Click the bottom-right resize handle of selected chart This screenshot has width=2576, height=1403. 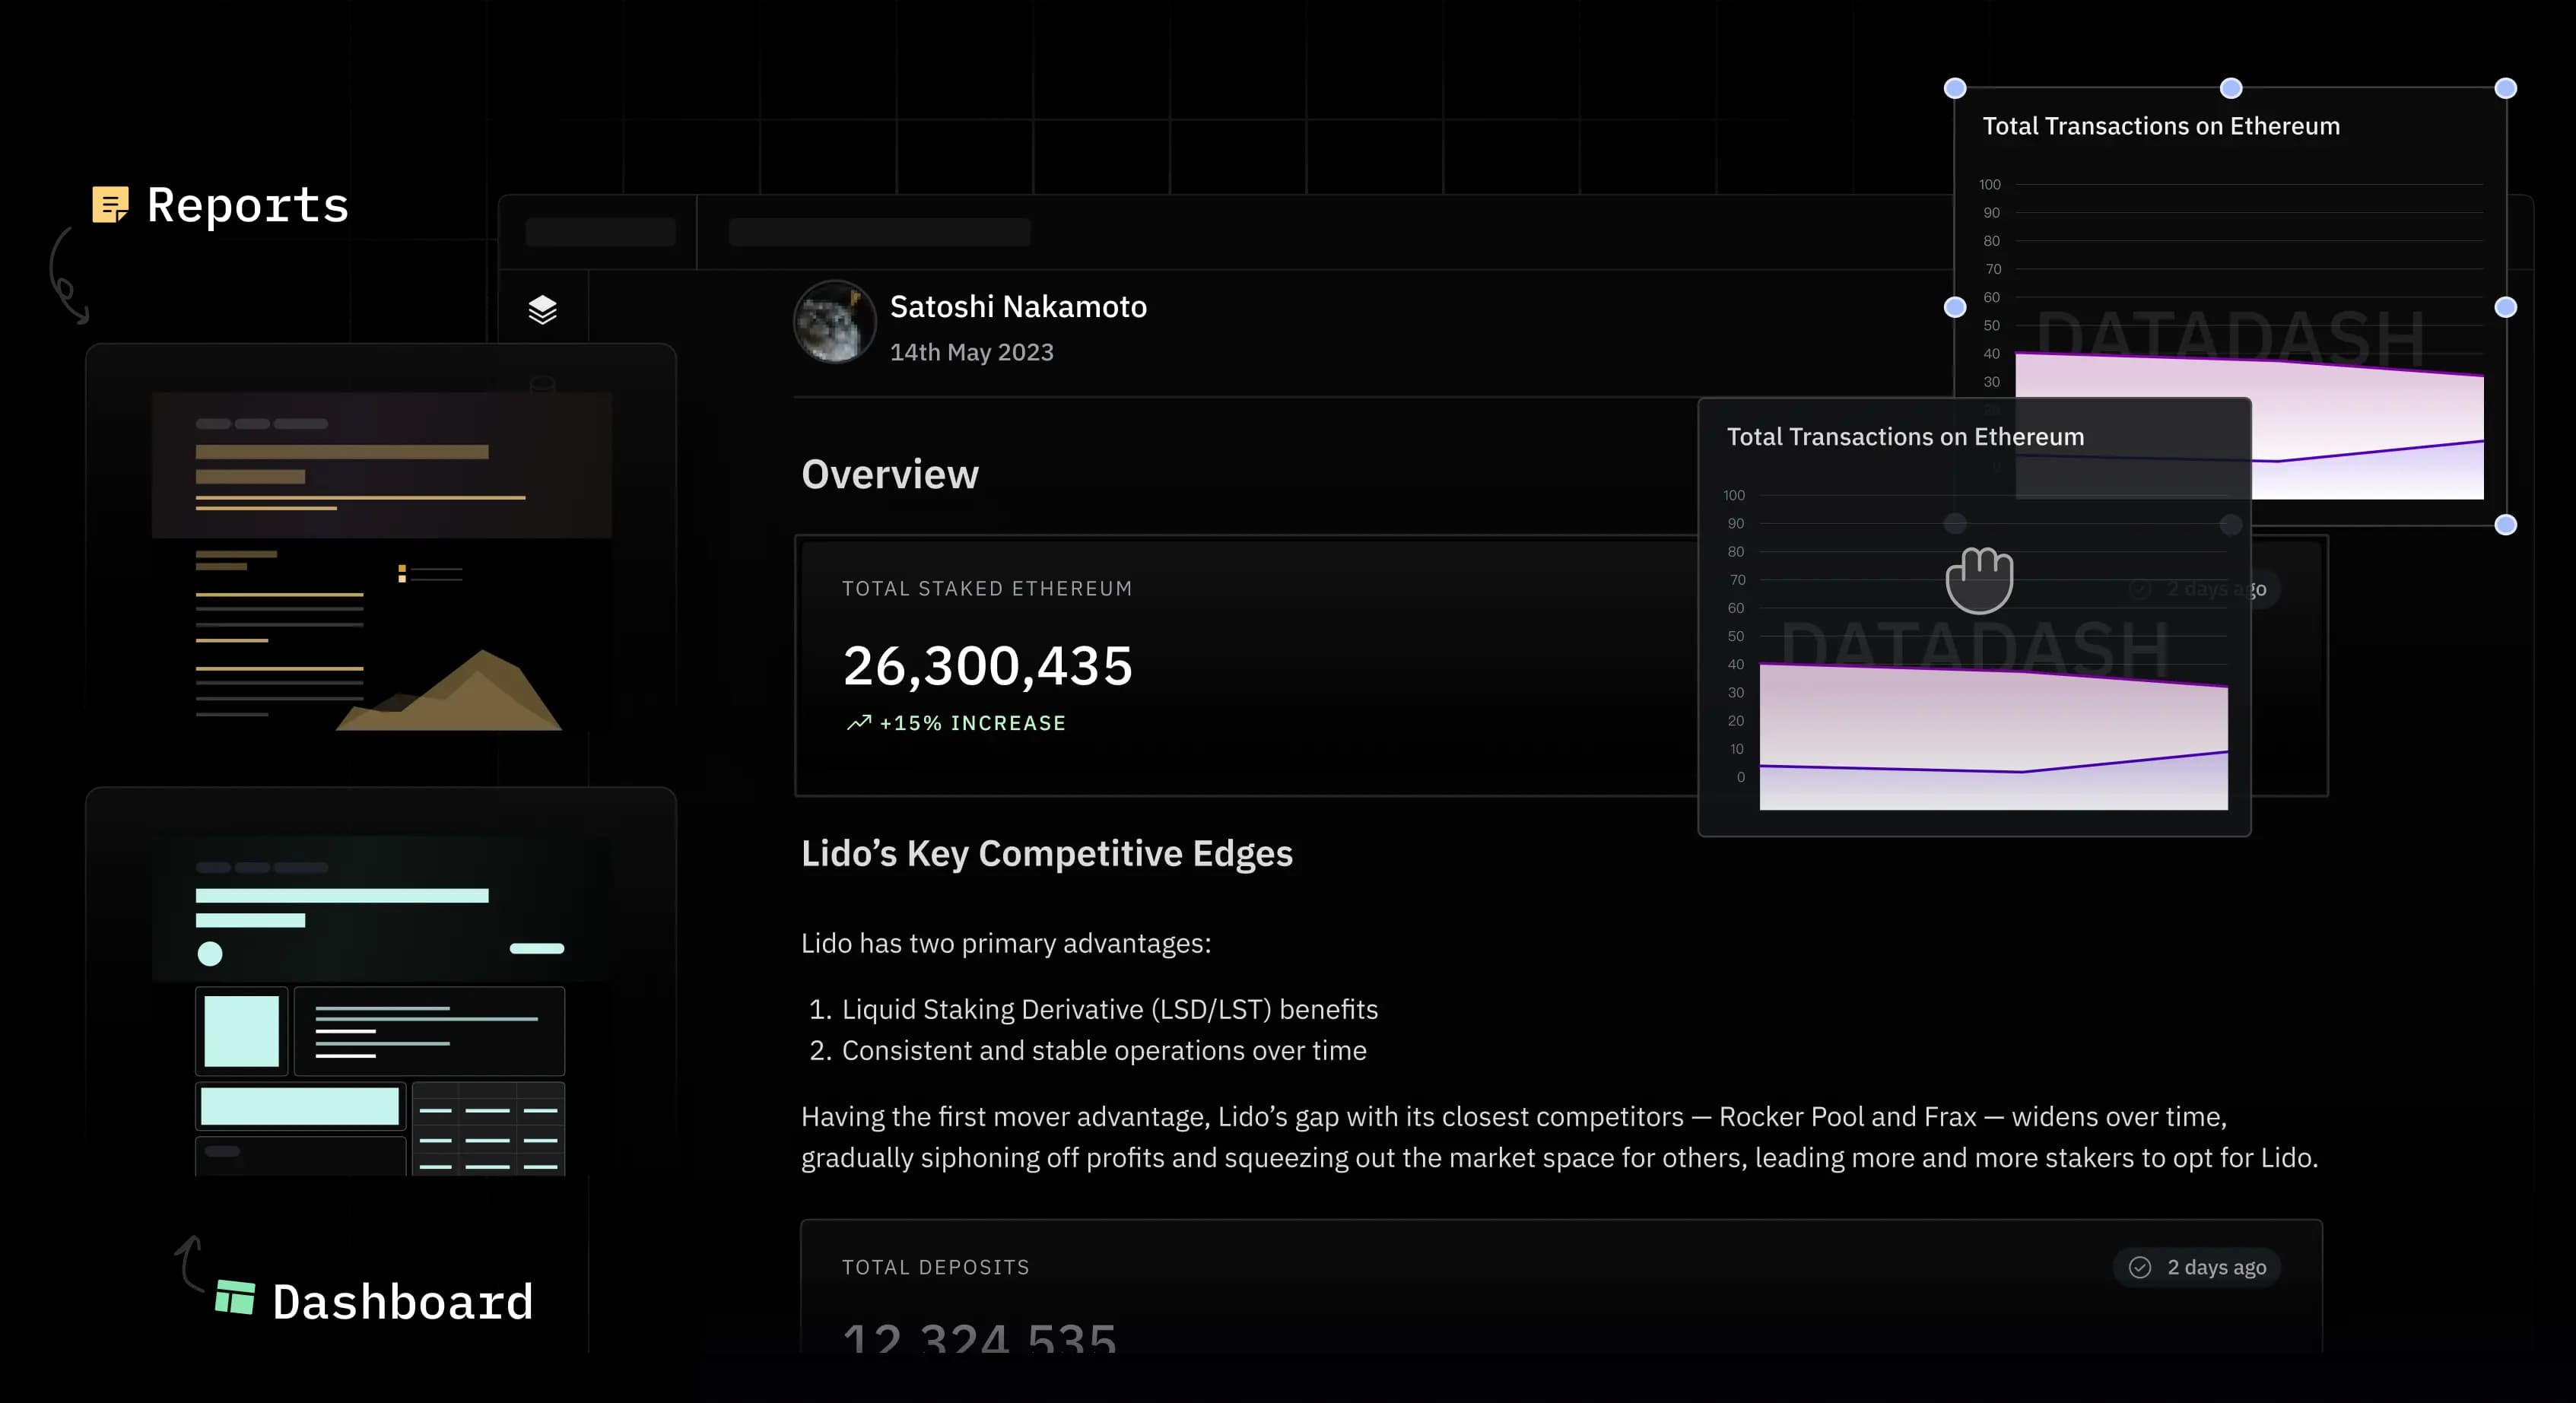pos(2505,525)
